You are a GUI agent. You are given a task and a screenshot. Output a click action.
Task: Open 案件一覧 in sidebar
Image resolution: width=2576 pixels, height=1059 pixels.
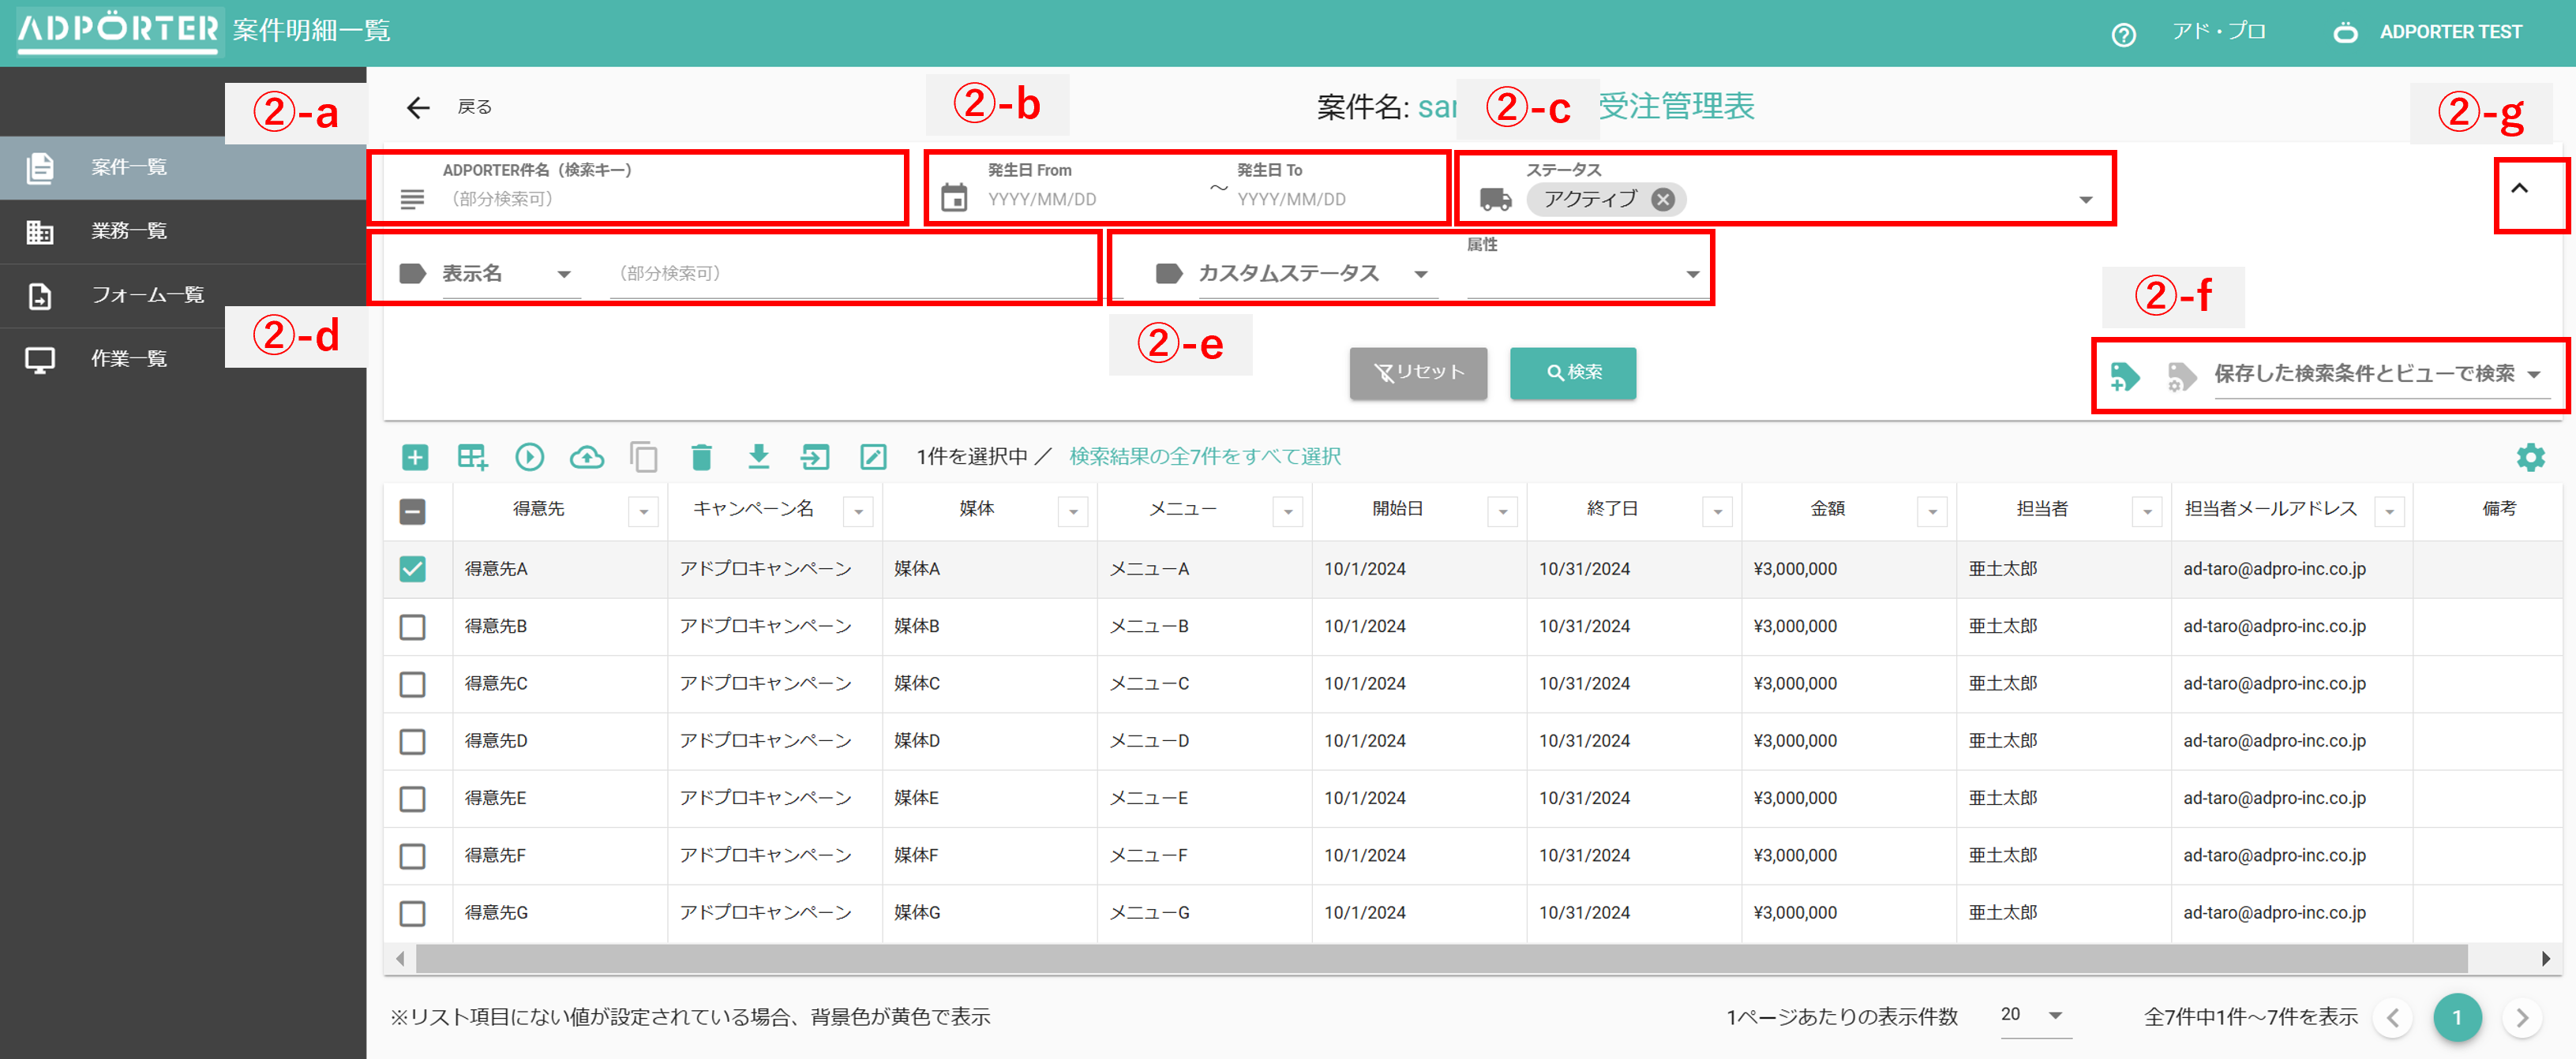183,167
